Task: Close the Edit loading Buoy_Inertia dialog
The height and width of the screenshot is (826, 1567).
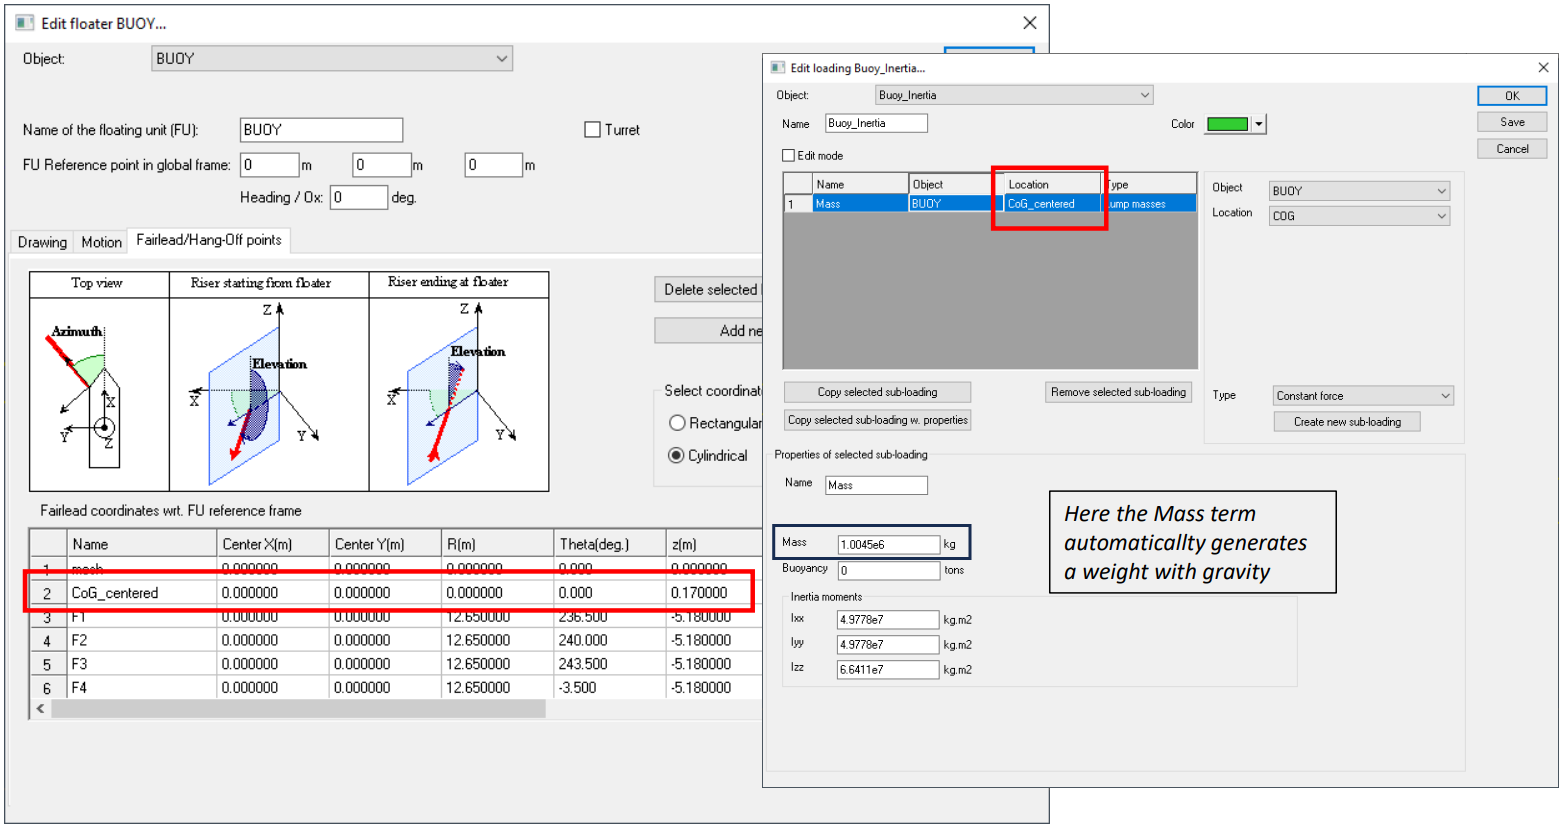Action: (1543, 68)
